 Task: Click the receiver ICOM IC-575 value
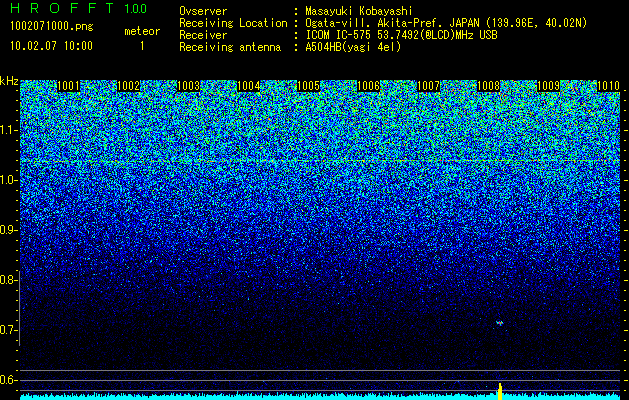coord(401,35)
